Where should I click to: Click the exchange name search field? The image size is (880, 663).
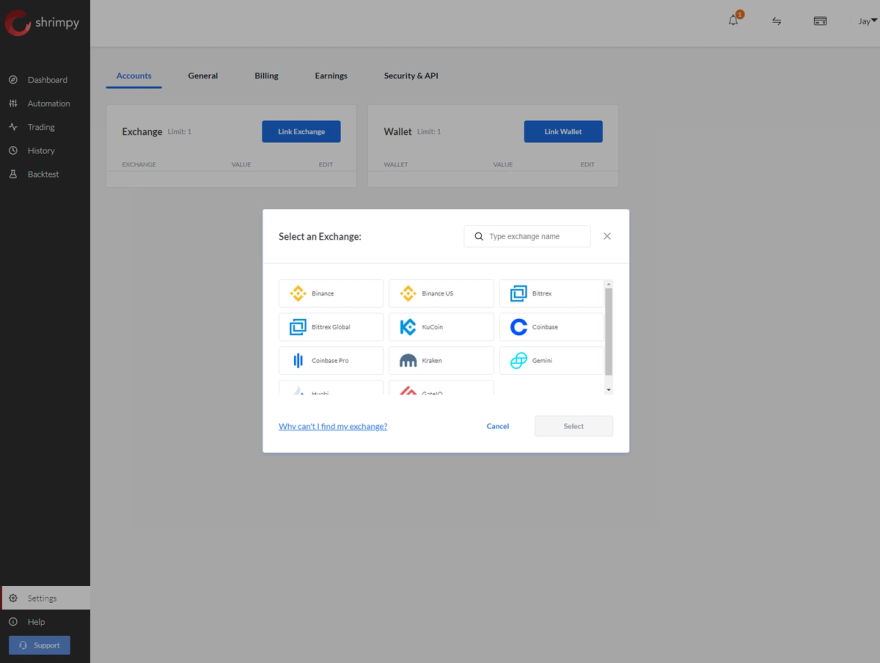click(x=527, y=236)
